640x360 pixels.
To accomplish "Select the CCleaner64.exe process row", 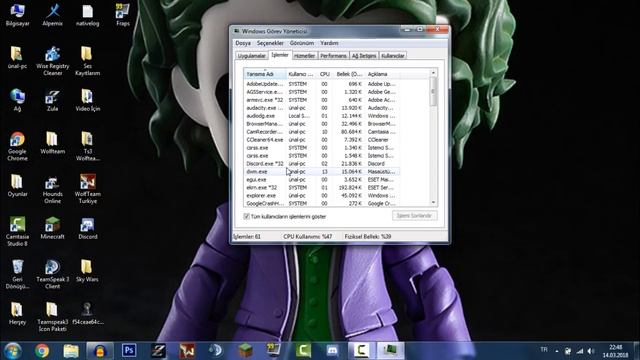I will 322,140.
